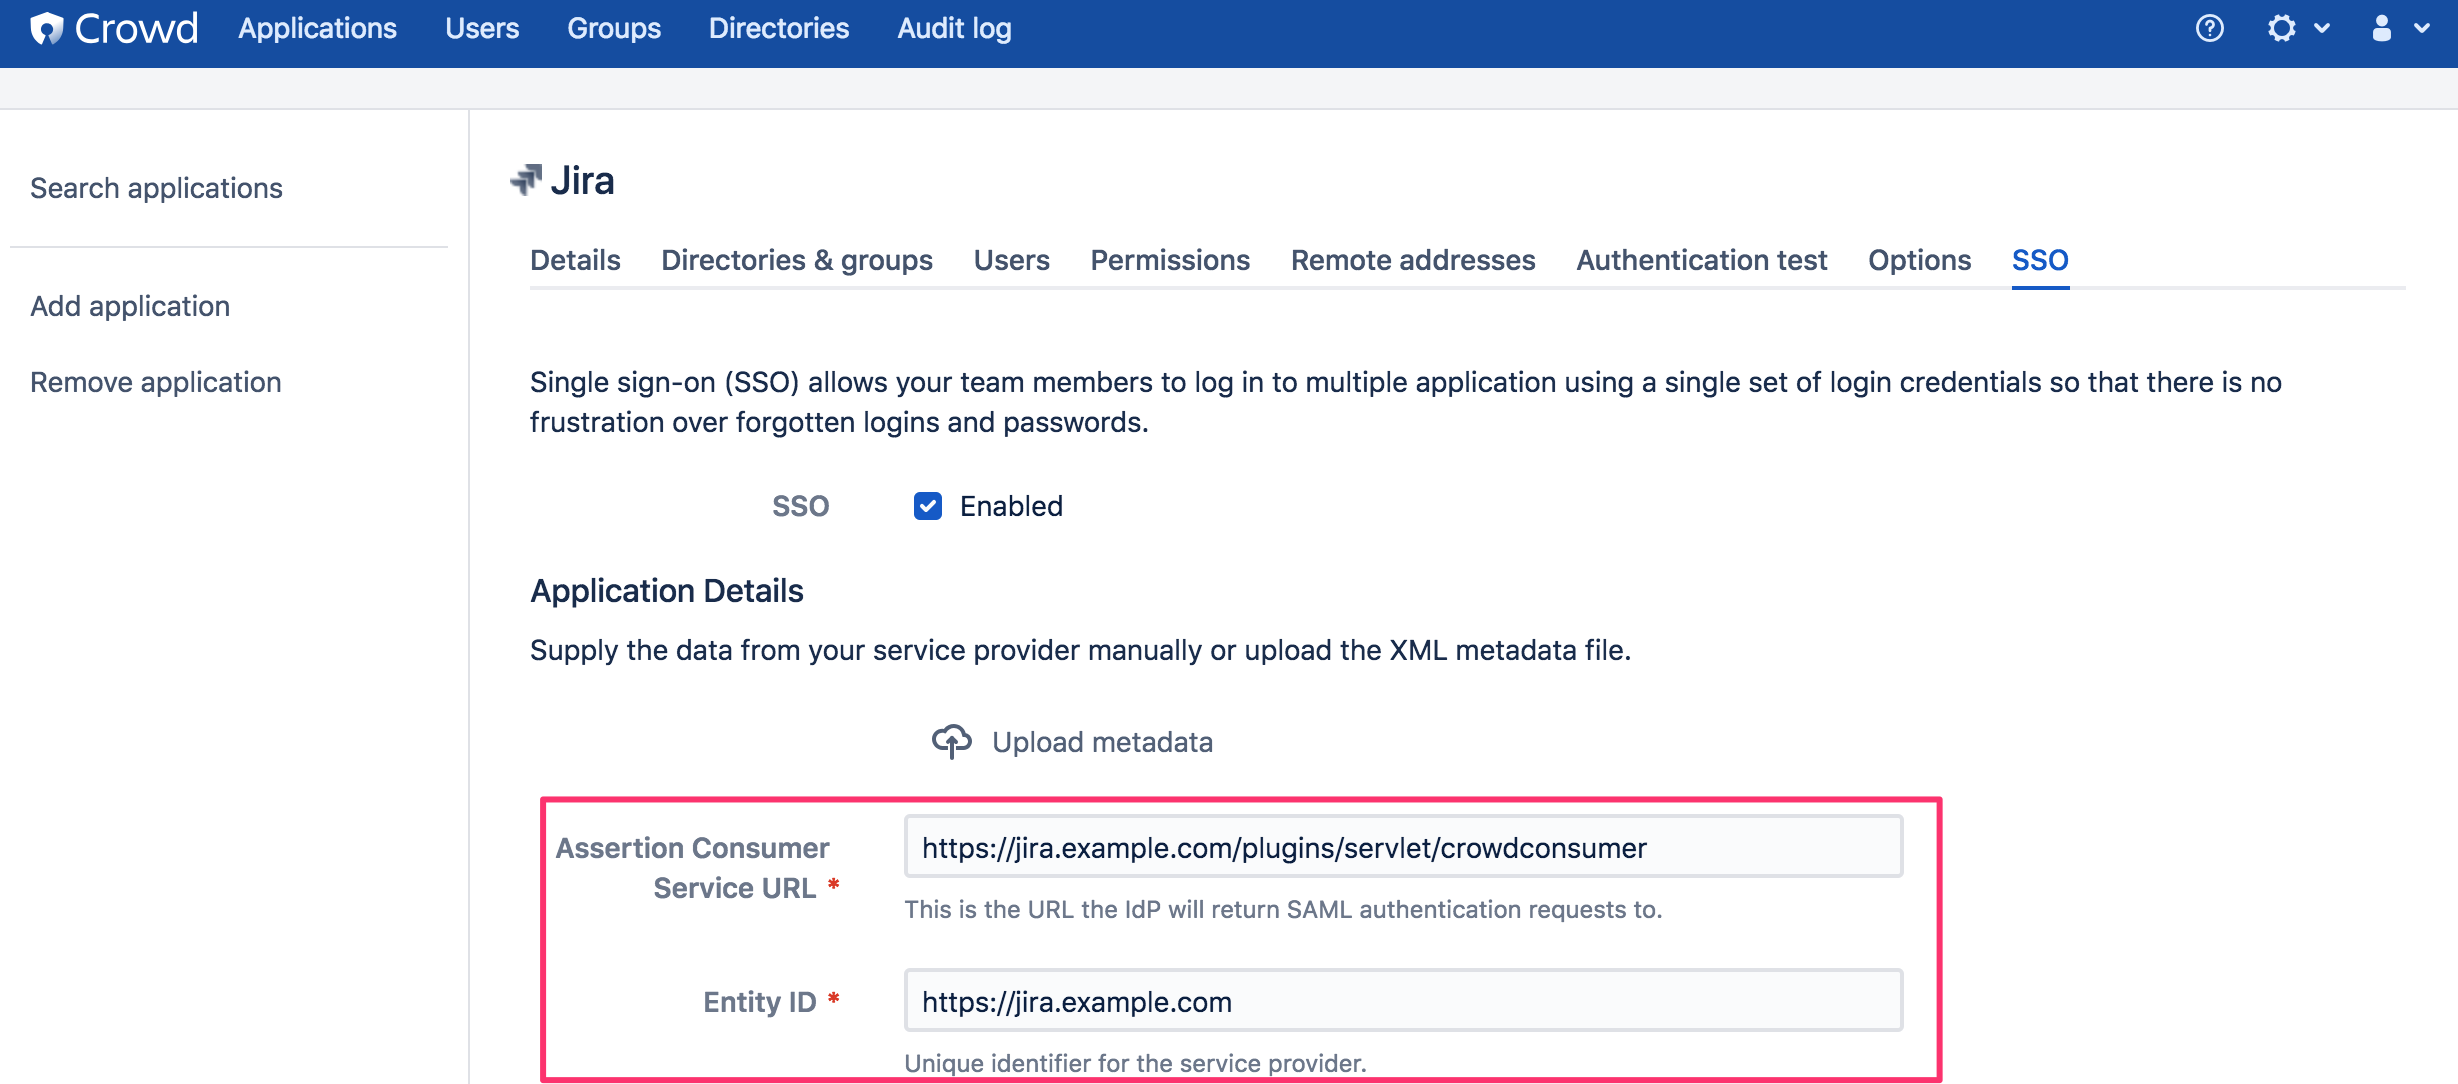Open the Applications menu
2458x1084 pixels.
pyautogui.click(x=317, y=28)
